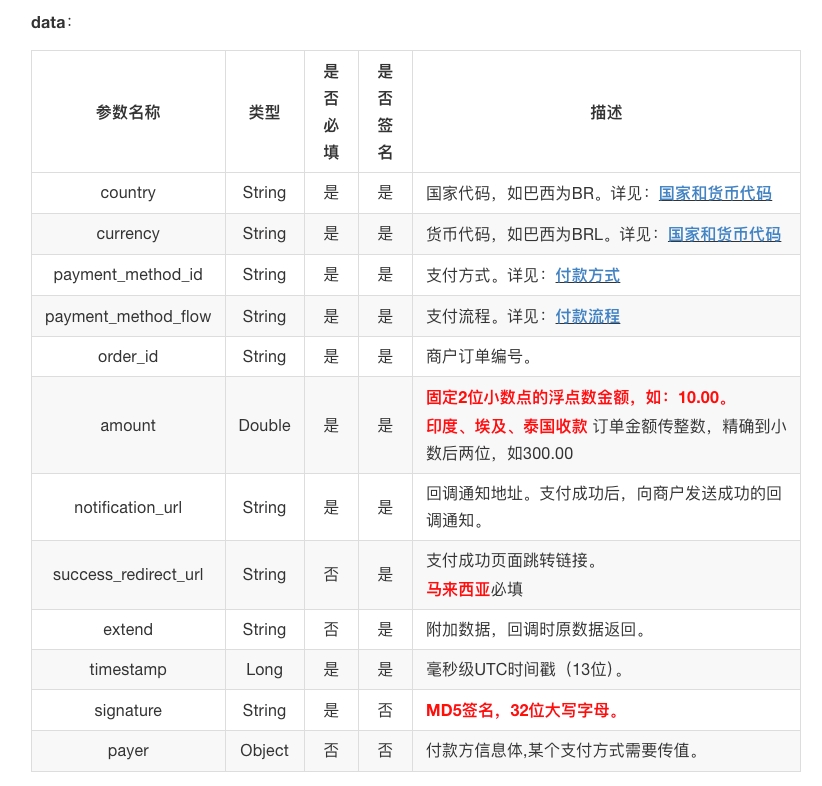The width and height of the screenshot is (822, 786).
Task: Click the 'Double' type cell
Action: pyautogui.click(x=264, y=425)
